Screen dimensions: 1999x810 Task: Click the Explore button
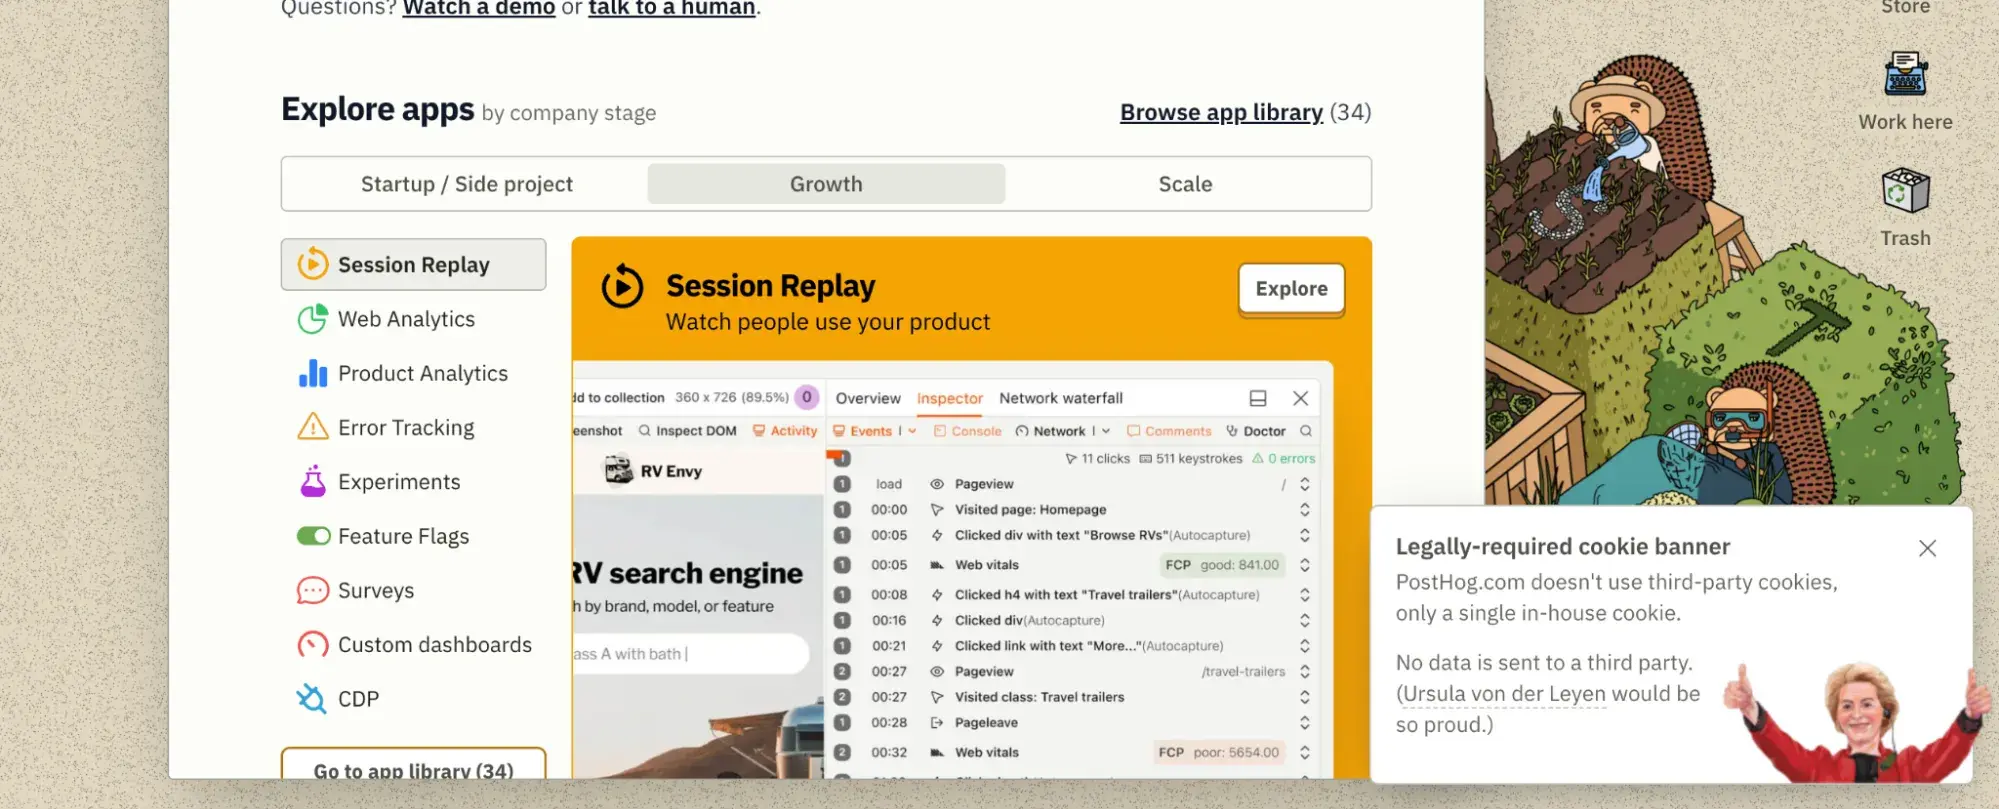click(1291, 289)
